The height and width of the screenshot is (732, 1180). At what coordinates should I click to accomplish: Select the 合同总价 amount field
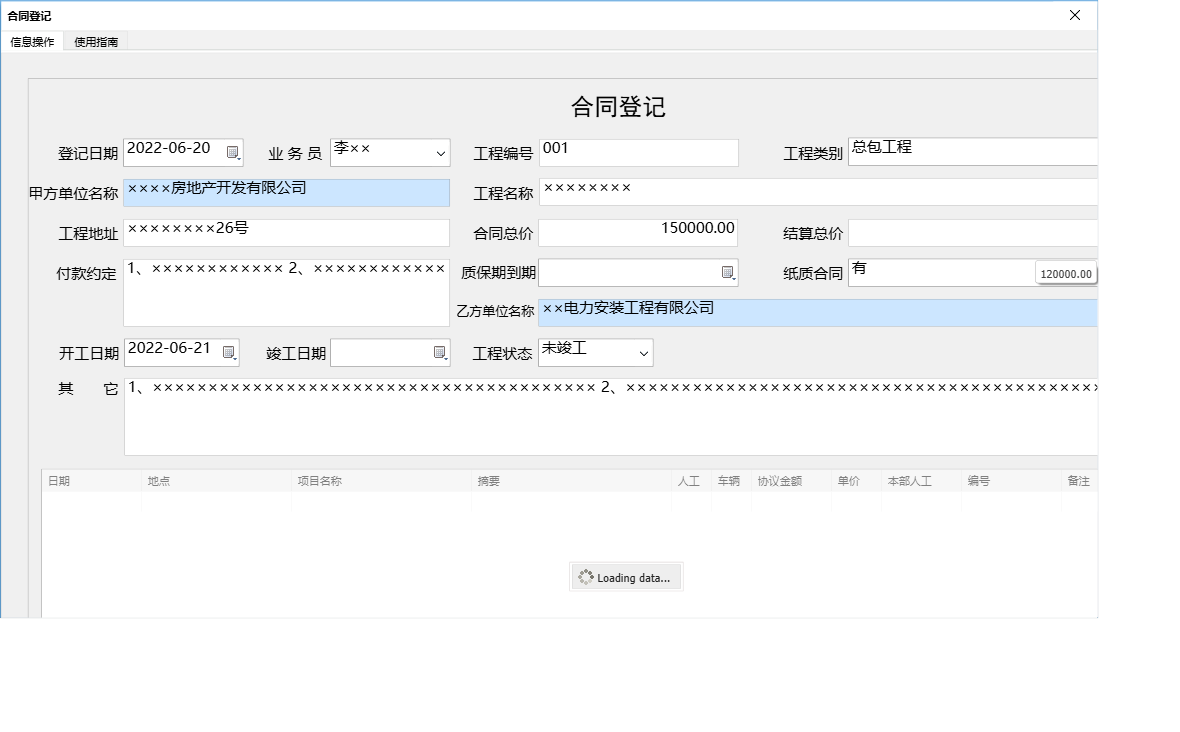[639, 232]
